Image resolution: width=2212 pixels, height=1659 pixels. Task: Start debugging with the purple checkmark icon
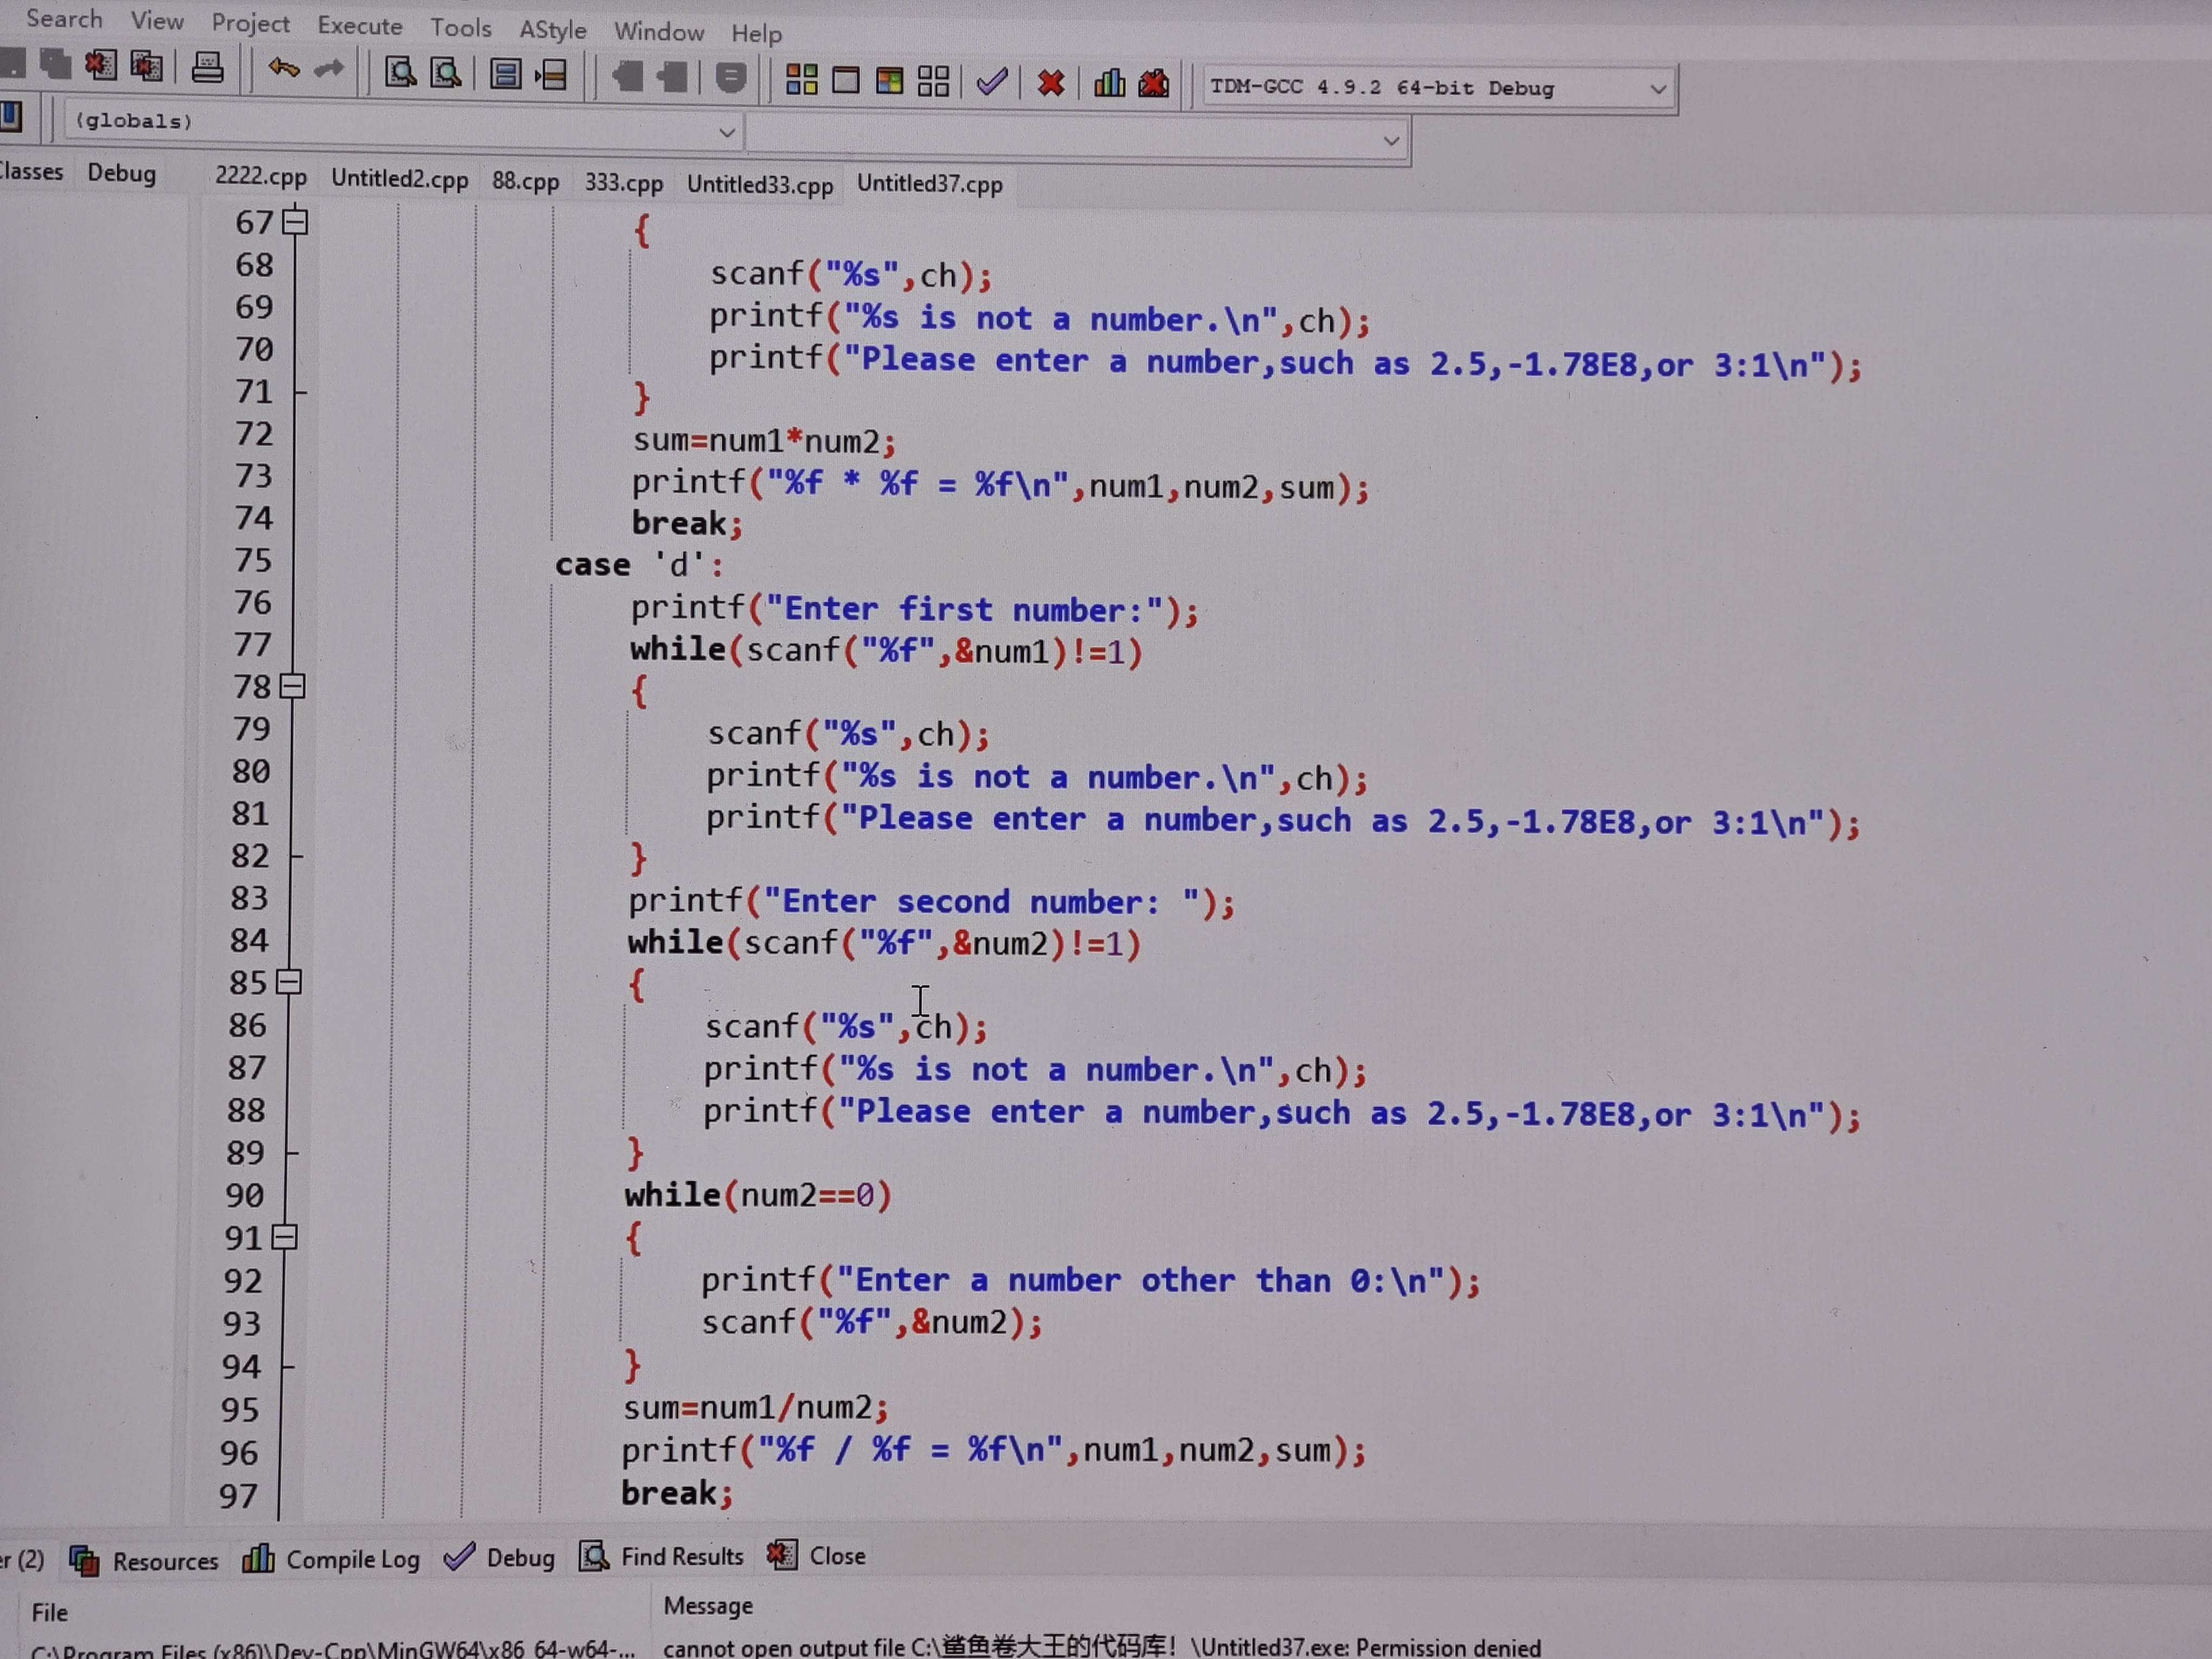991,82
